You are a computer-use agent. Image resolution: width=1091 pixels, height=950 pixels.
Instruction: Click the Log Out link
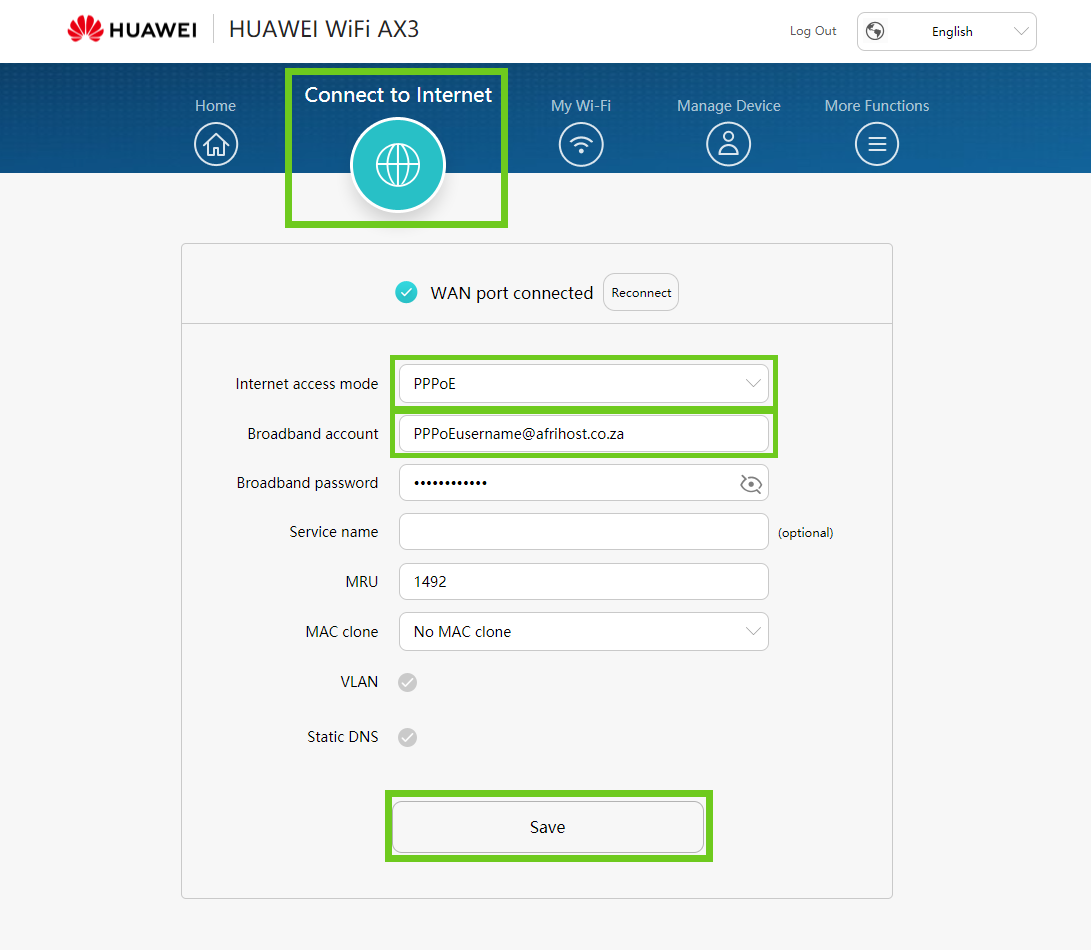point(813,31)
